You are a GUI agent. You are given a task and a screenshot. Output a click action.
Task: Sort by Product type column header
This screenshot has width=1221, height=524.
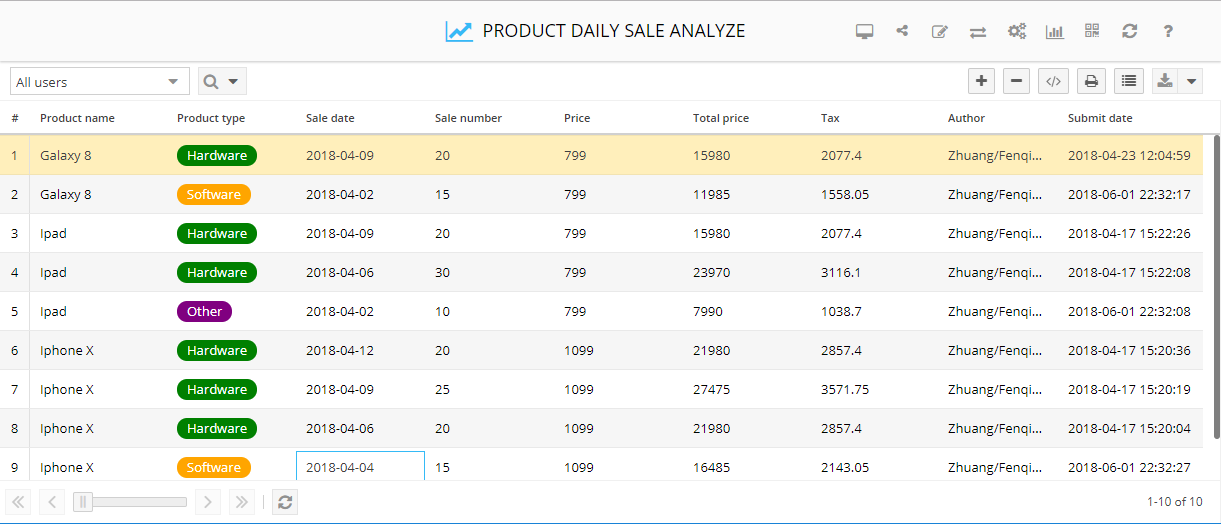211,118
